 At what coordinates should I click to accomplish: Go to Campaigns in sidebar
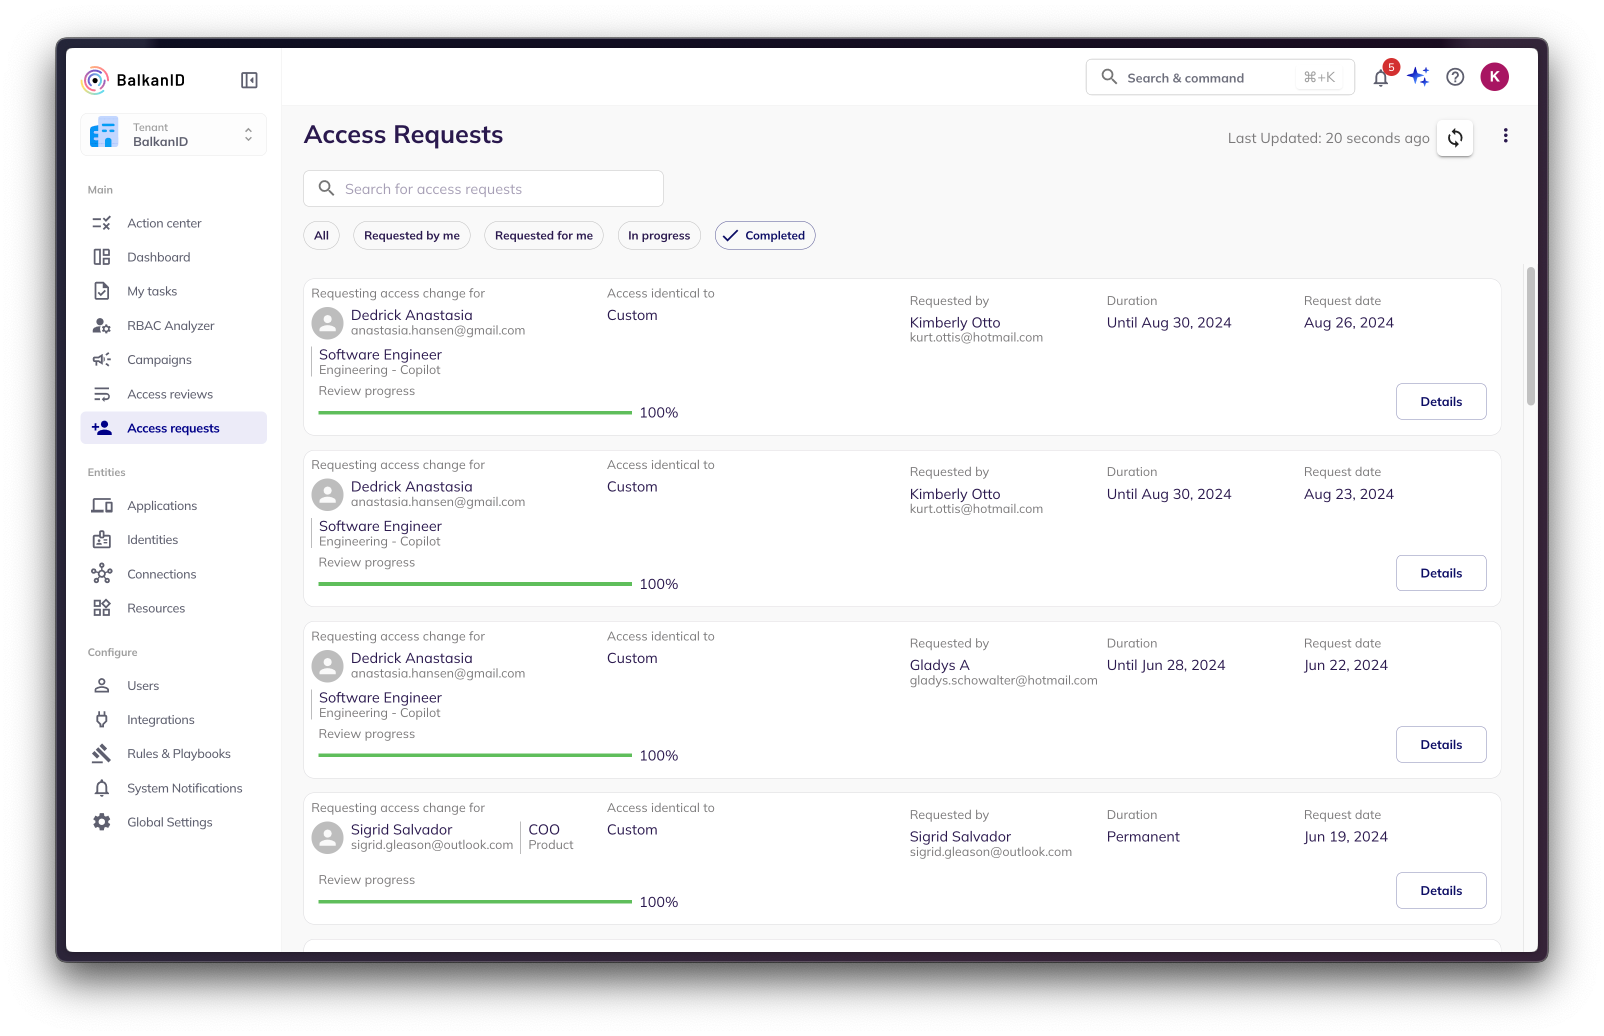pyautogui.click(x=159, y=360)
